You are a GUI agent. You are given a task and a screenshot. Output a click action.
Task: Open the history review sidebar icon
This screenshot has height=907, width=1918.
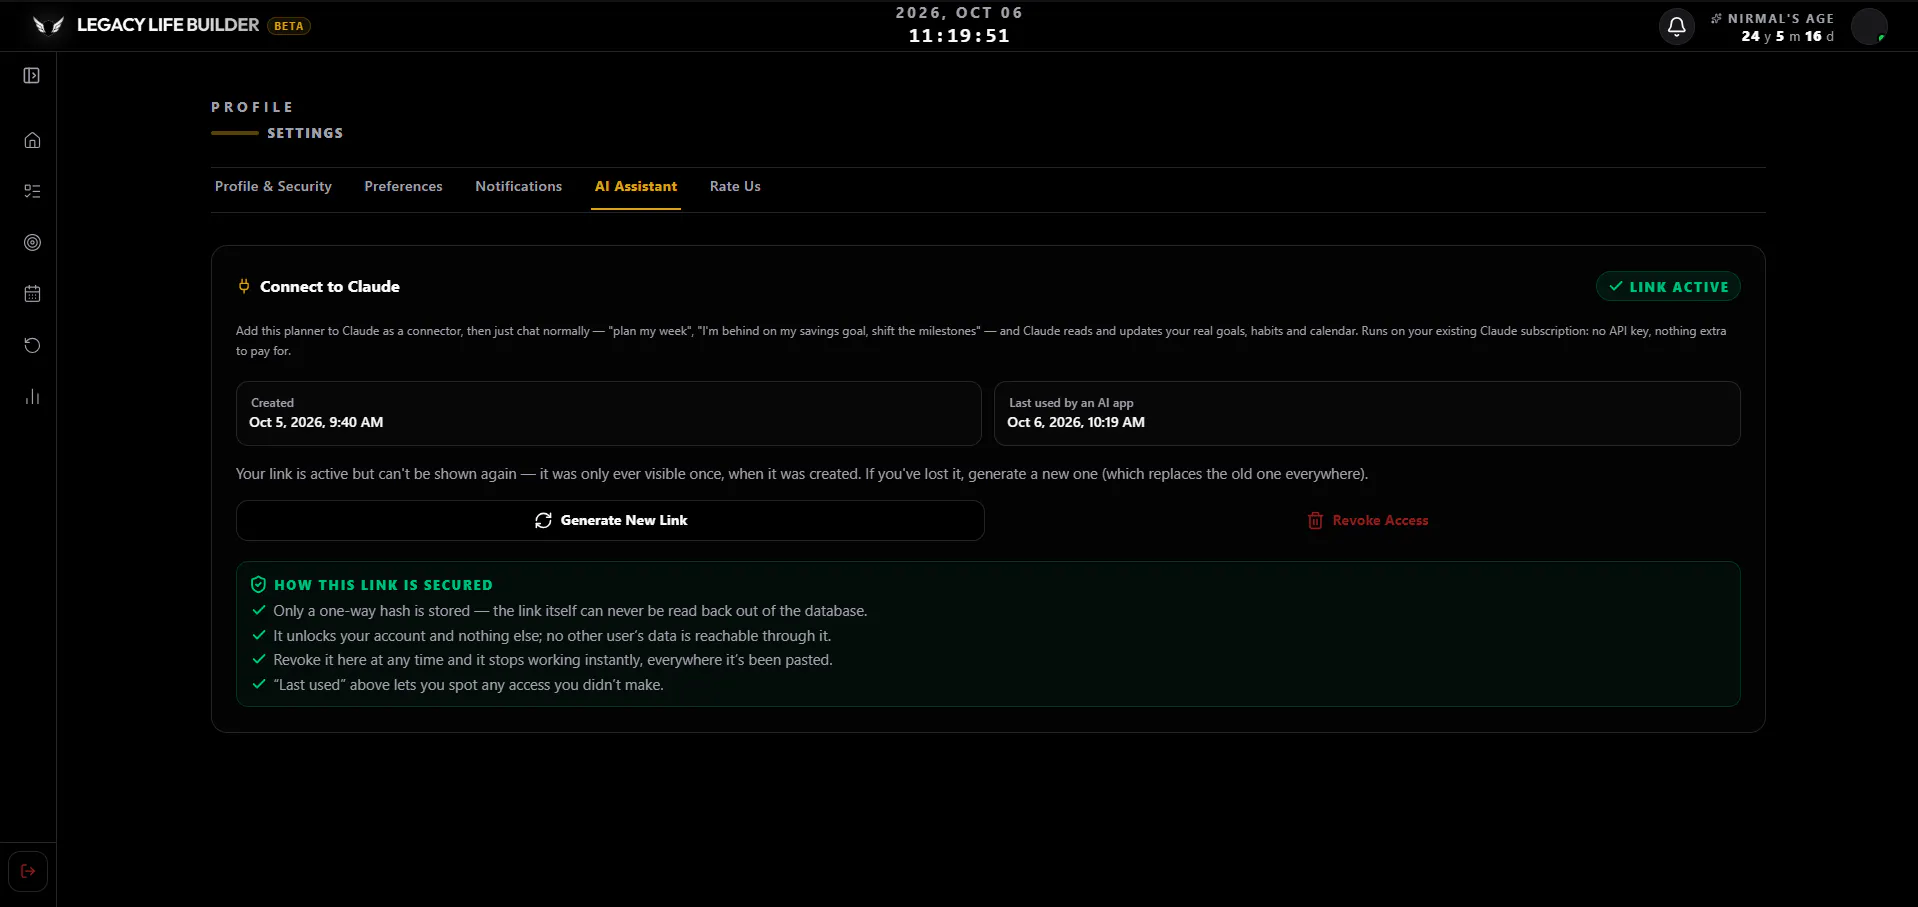(x=32, y=345)
